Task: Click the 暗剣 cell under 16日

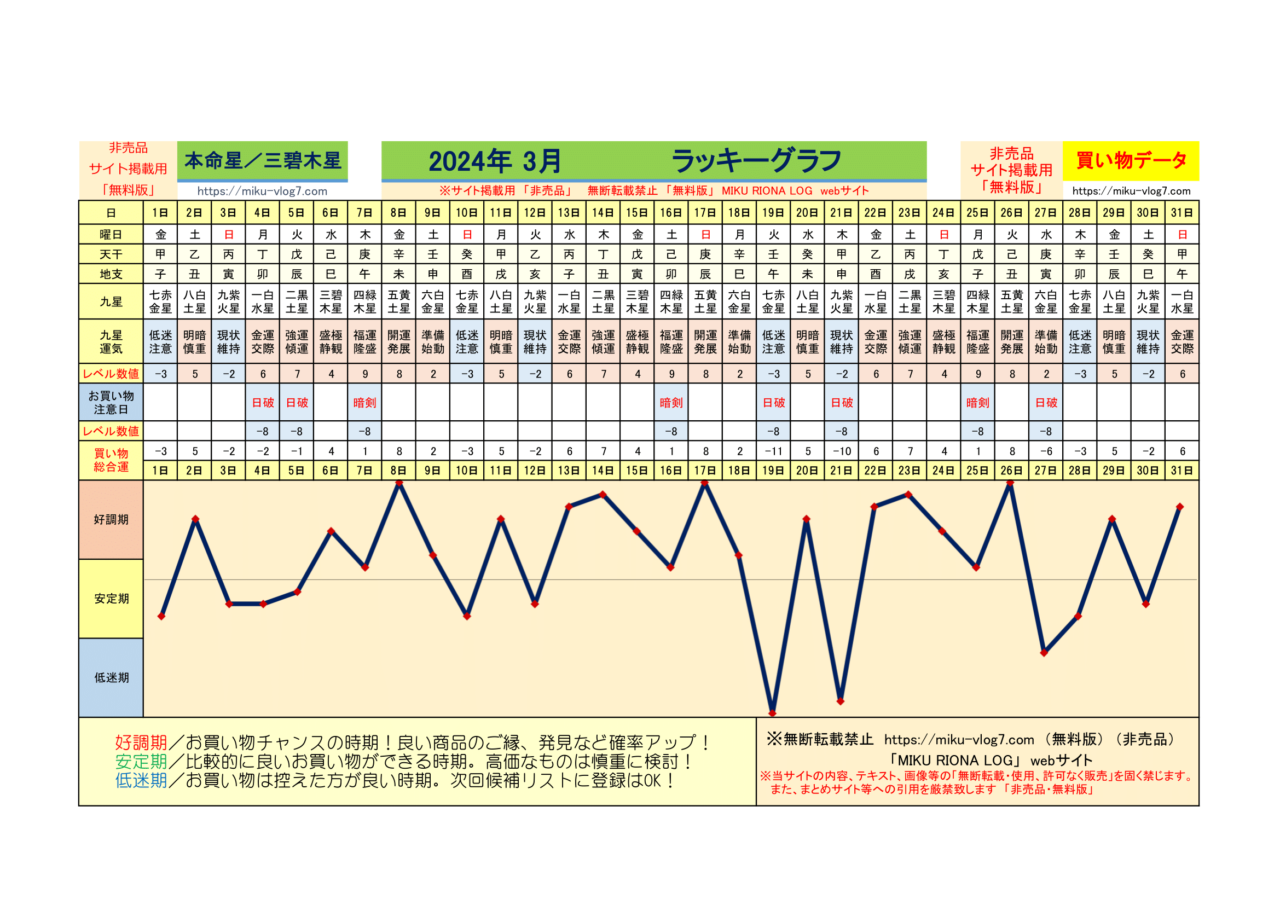Action: click(x=670, y=402)
